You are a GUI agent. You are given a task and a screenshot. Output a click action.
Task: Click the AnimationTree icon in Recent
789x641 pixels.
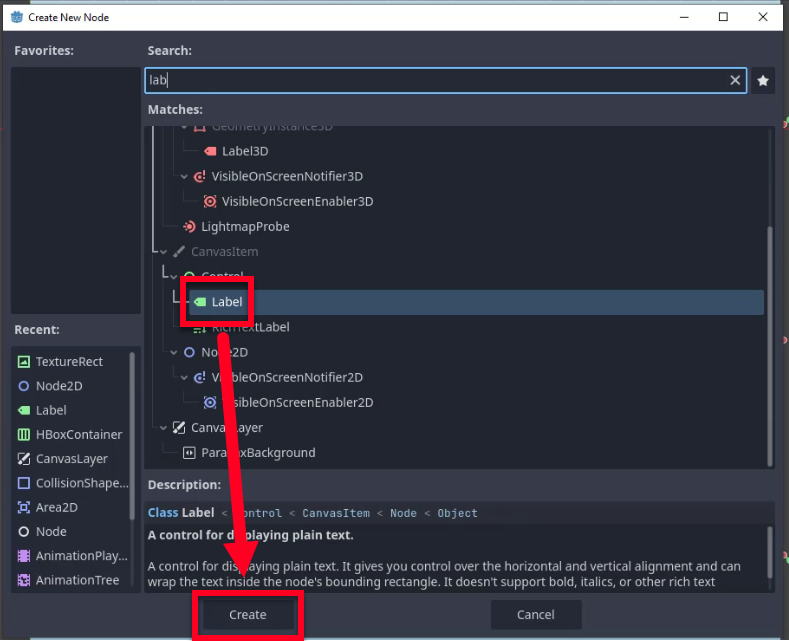(x=24, y=580)
